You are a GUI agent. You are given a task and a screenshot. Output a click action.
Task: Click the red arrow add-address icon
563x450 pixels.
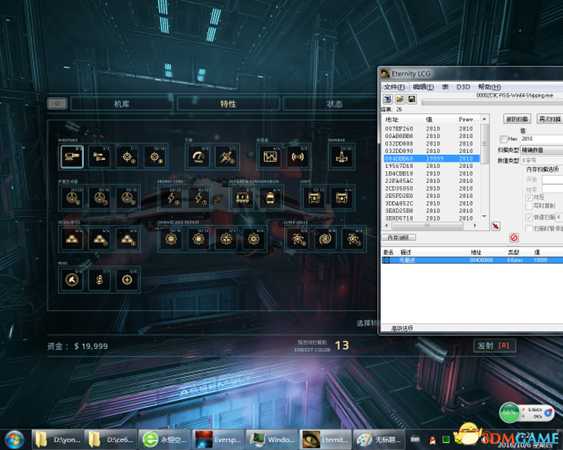tap(496, 226)
